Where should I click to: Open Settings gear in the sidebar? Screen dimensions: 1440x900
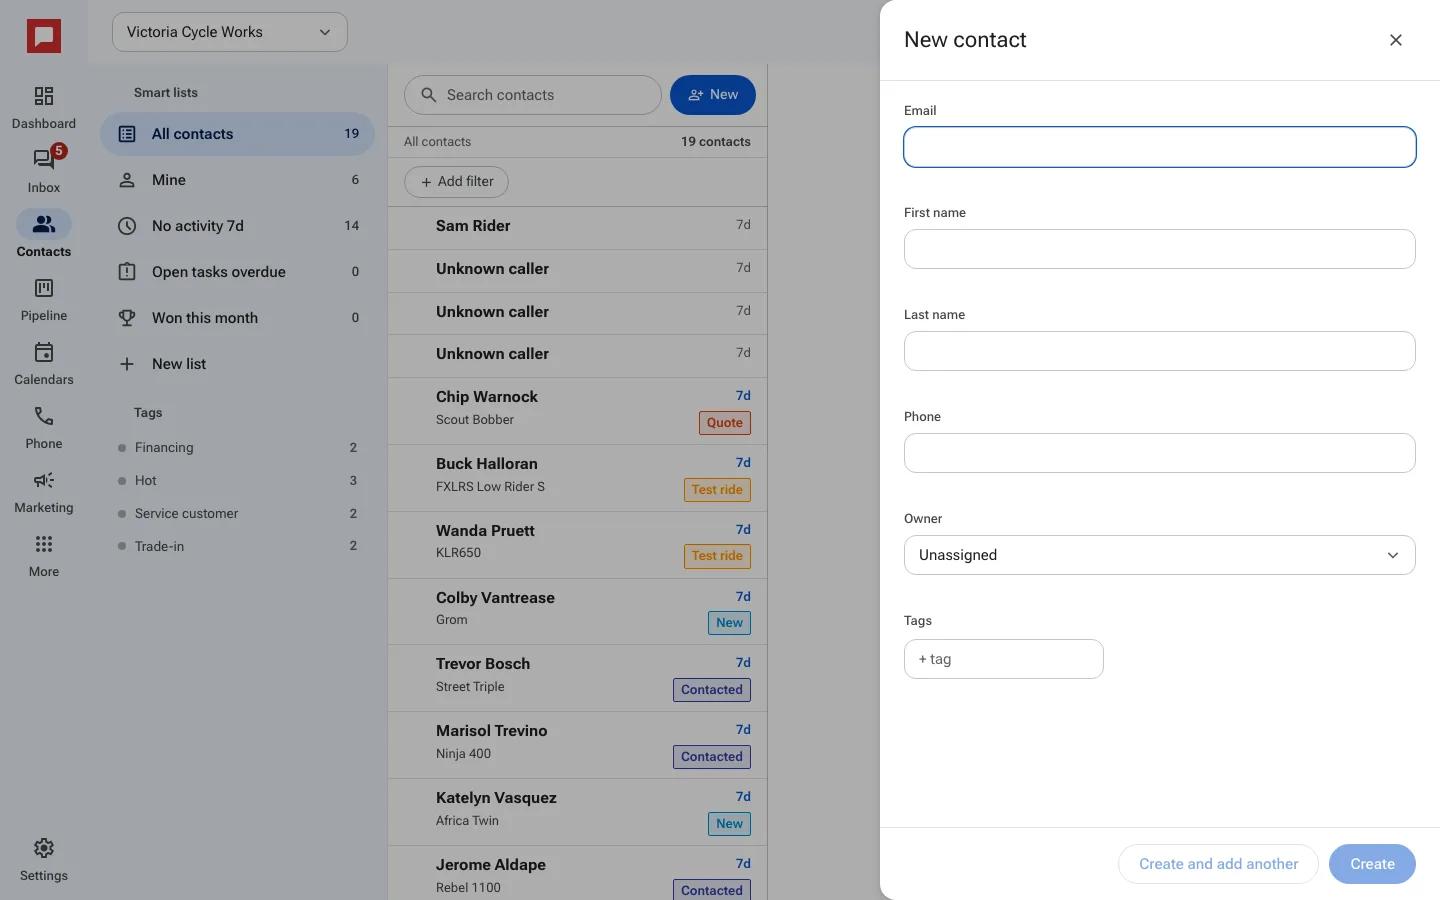[x=44, y=859]
